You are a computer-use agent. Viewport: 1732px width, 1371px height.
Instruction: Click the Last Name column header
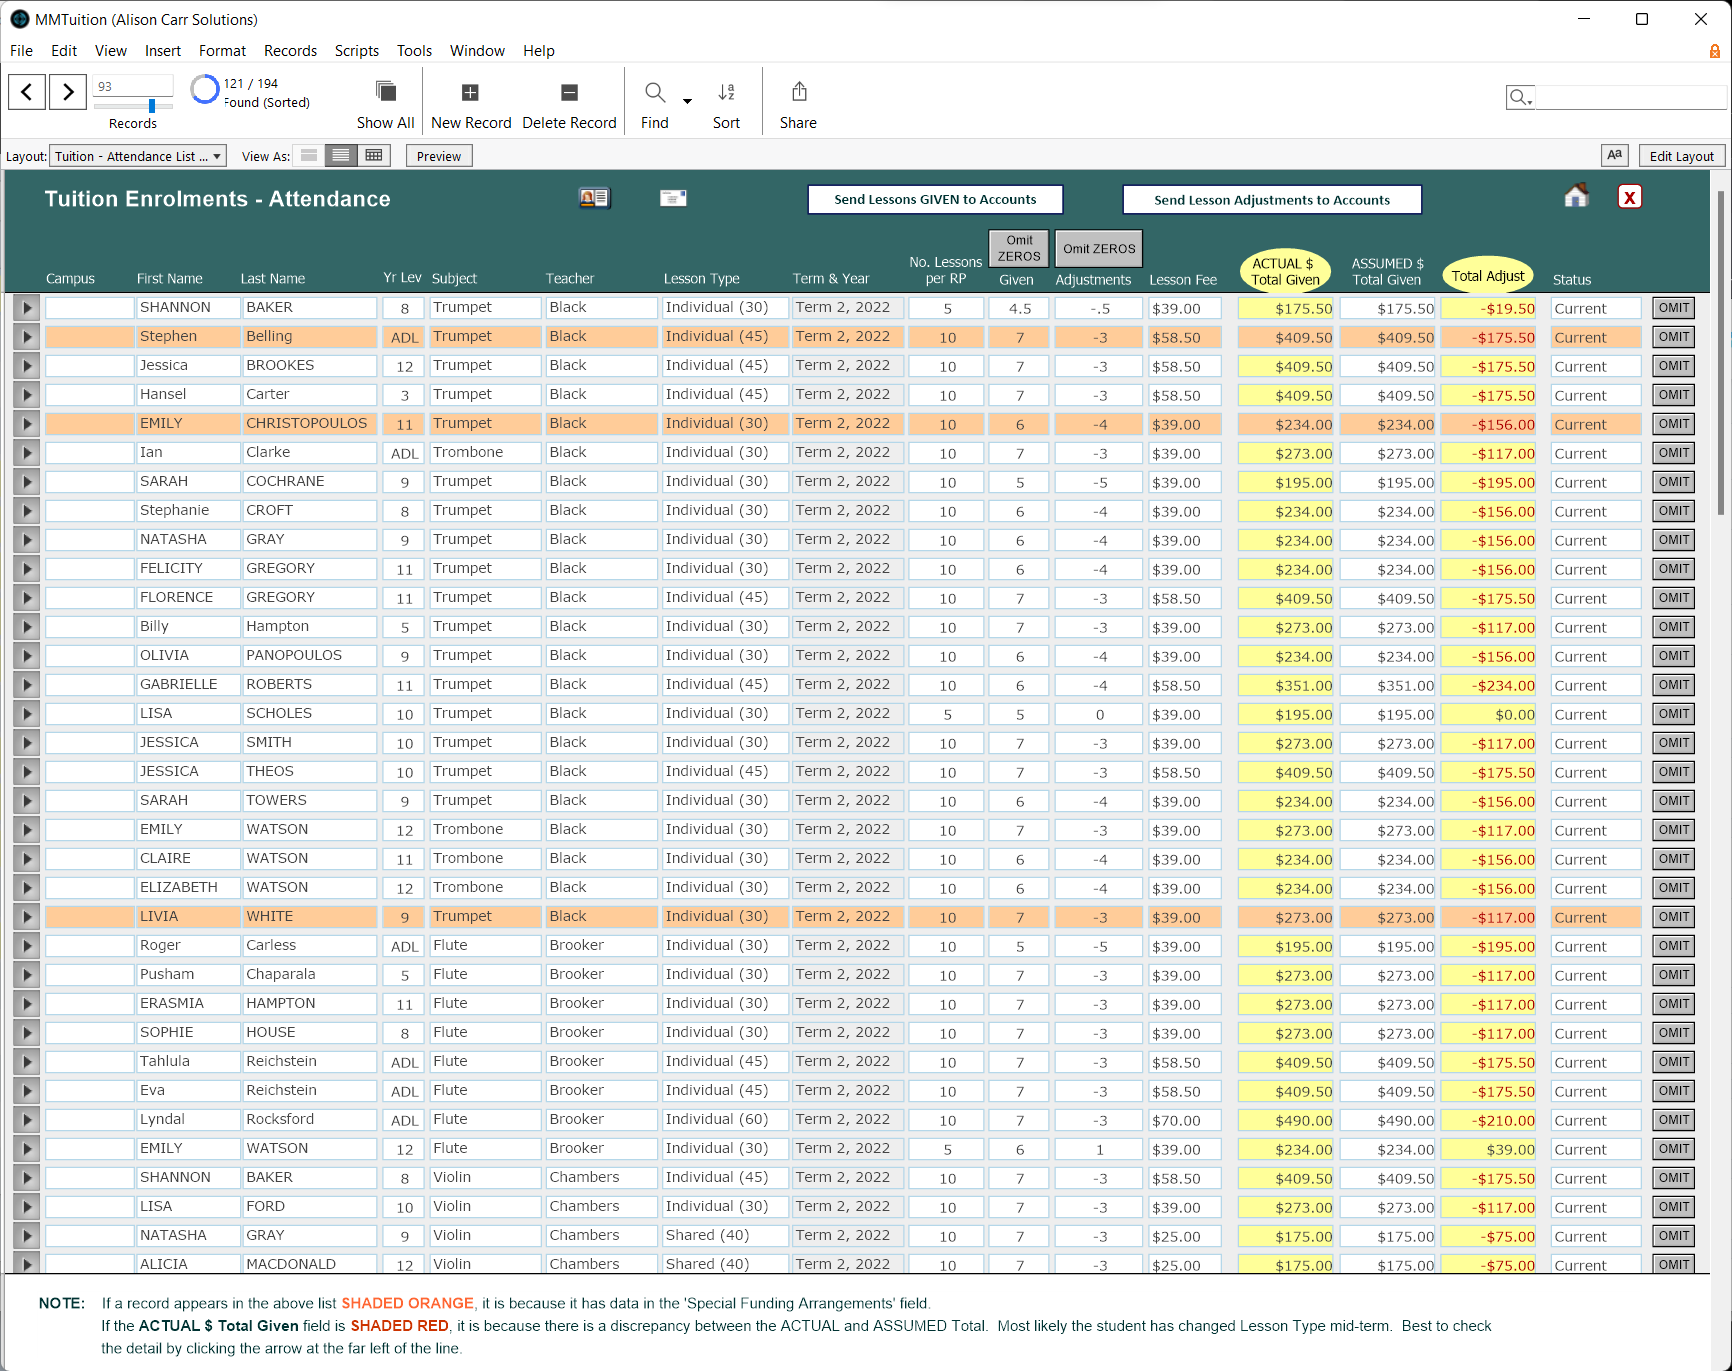273,279
